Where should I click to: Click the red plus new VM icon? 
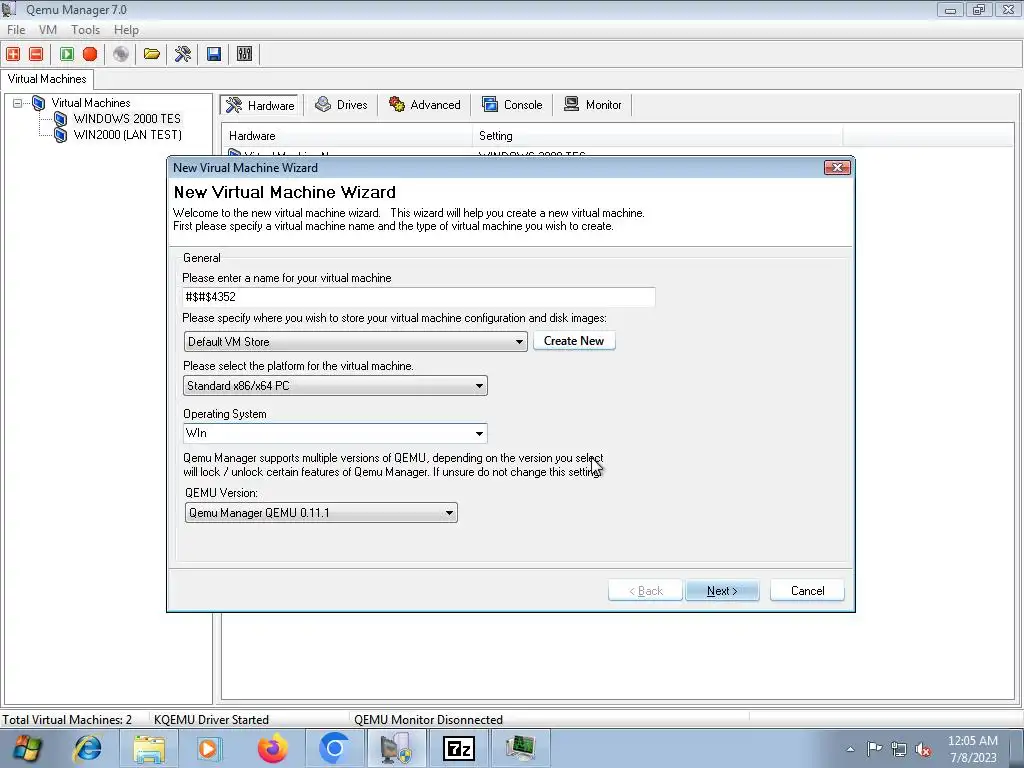[13, 54]
